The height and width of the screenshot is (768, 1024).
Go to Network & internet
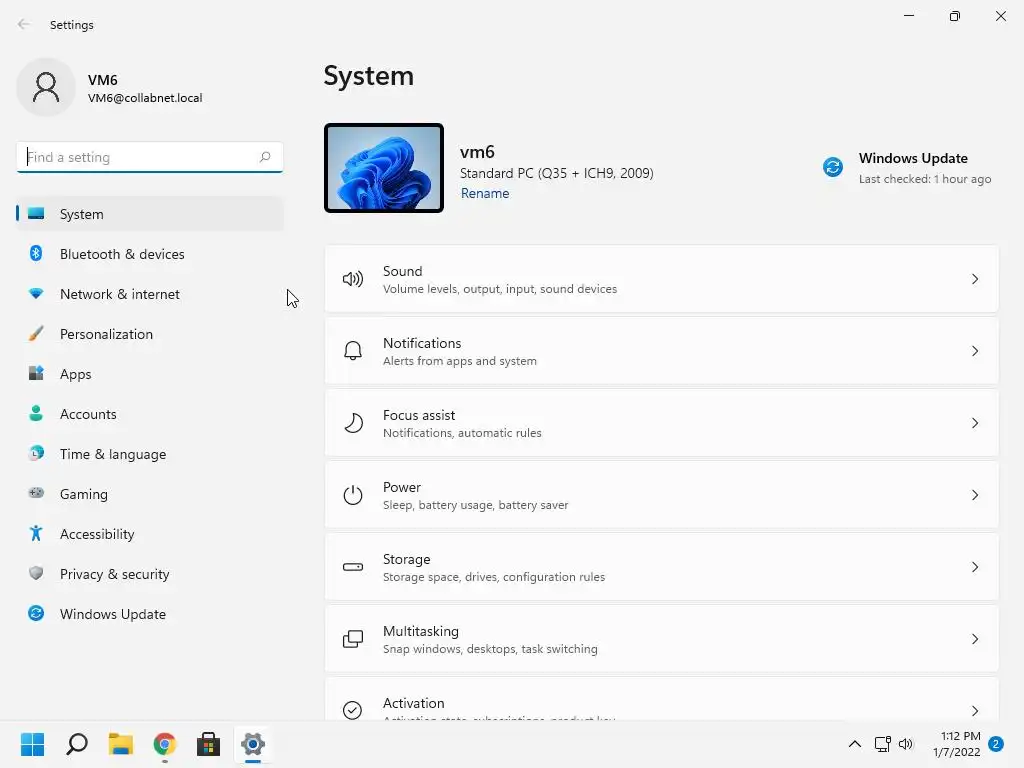pos(150,294)
